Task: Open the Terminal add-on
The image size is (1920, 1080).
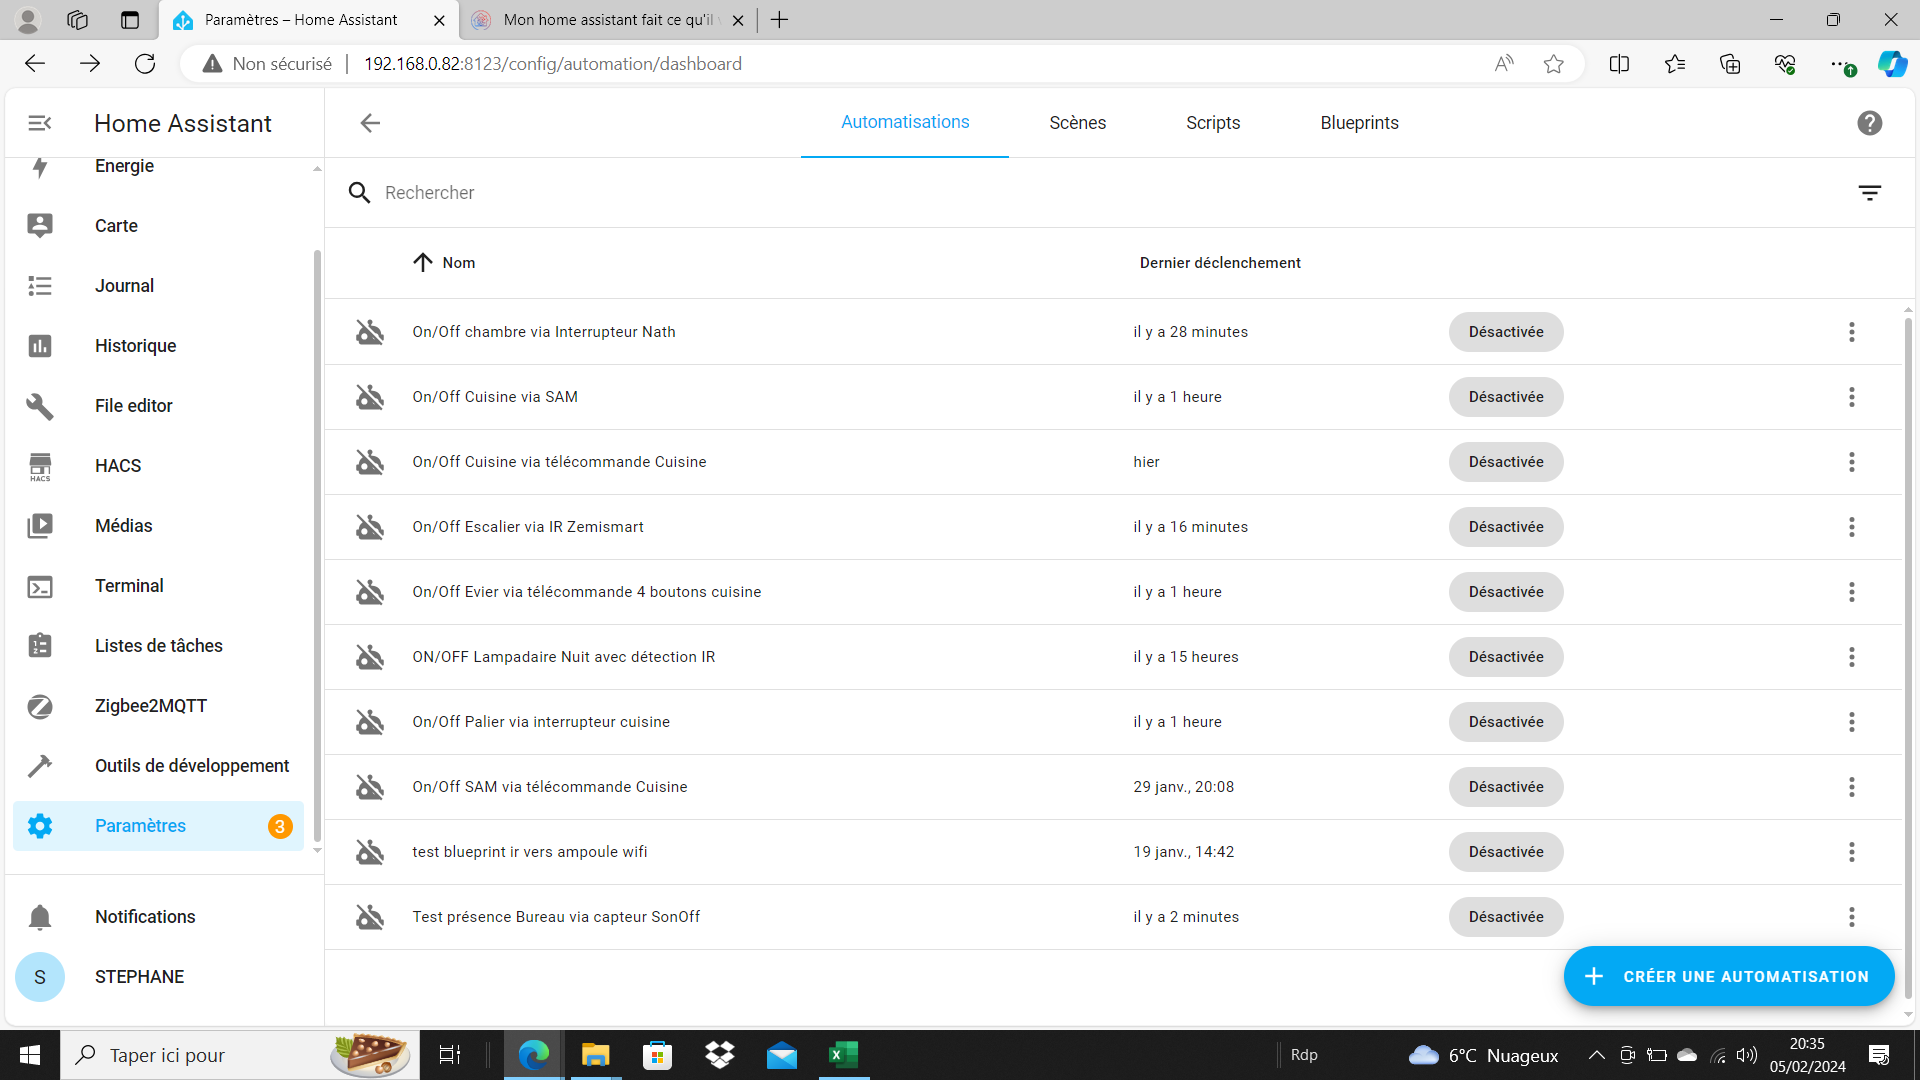Action: [158, 586]
